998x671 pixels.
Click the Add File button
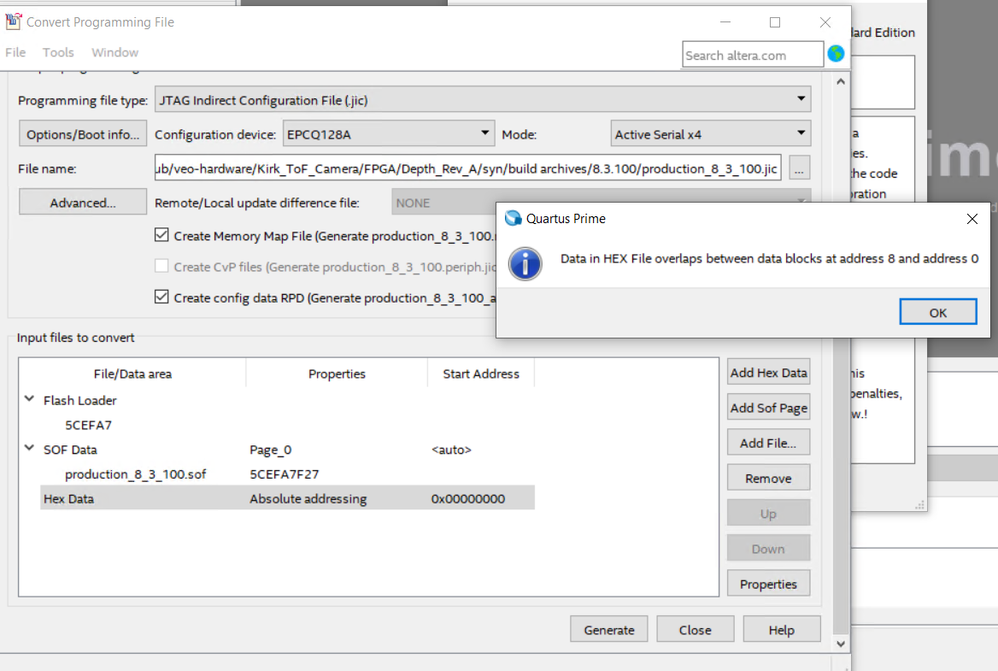click(768, 443)
